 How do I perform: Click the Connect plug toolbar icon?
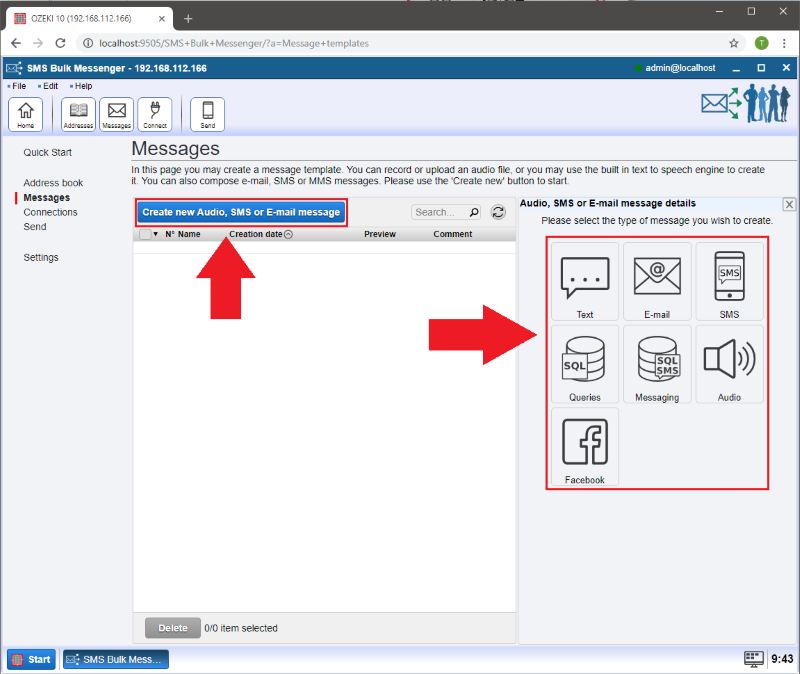[x=155, y=114]
